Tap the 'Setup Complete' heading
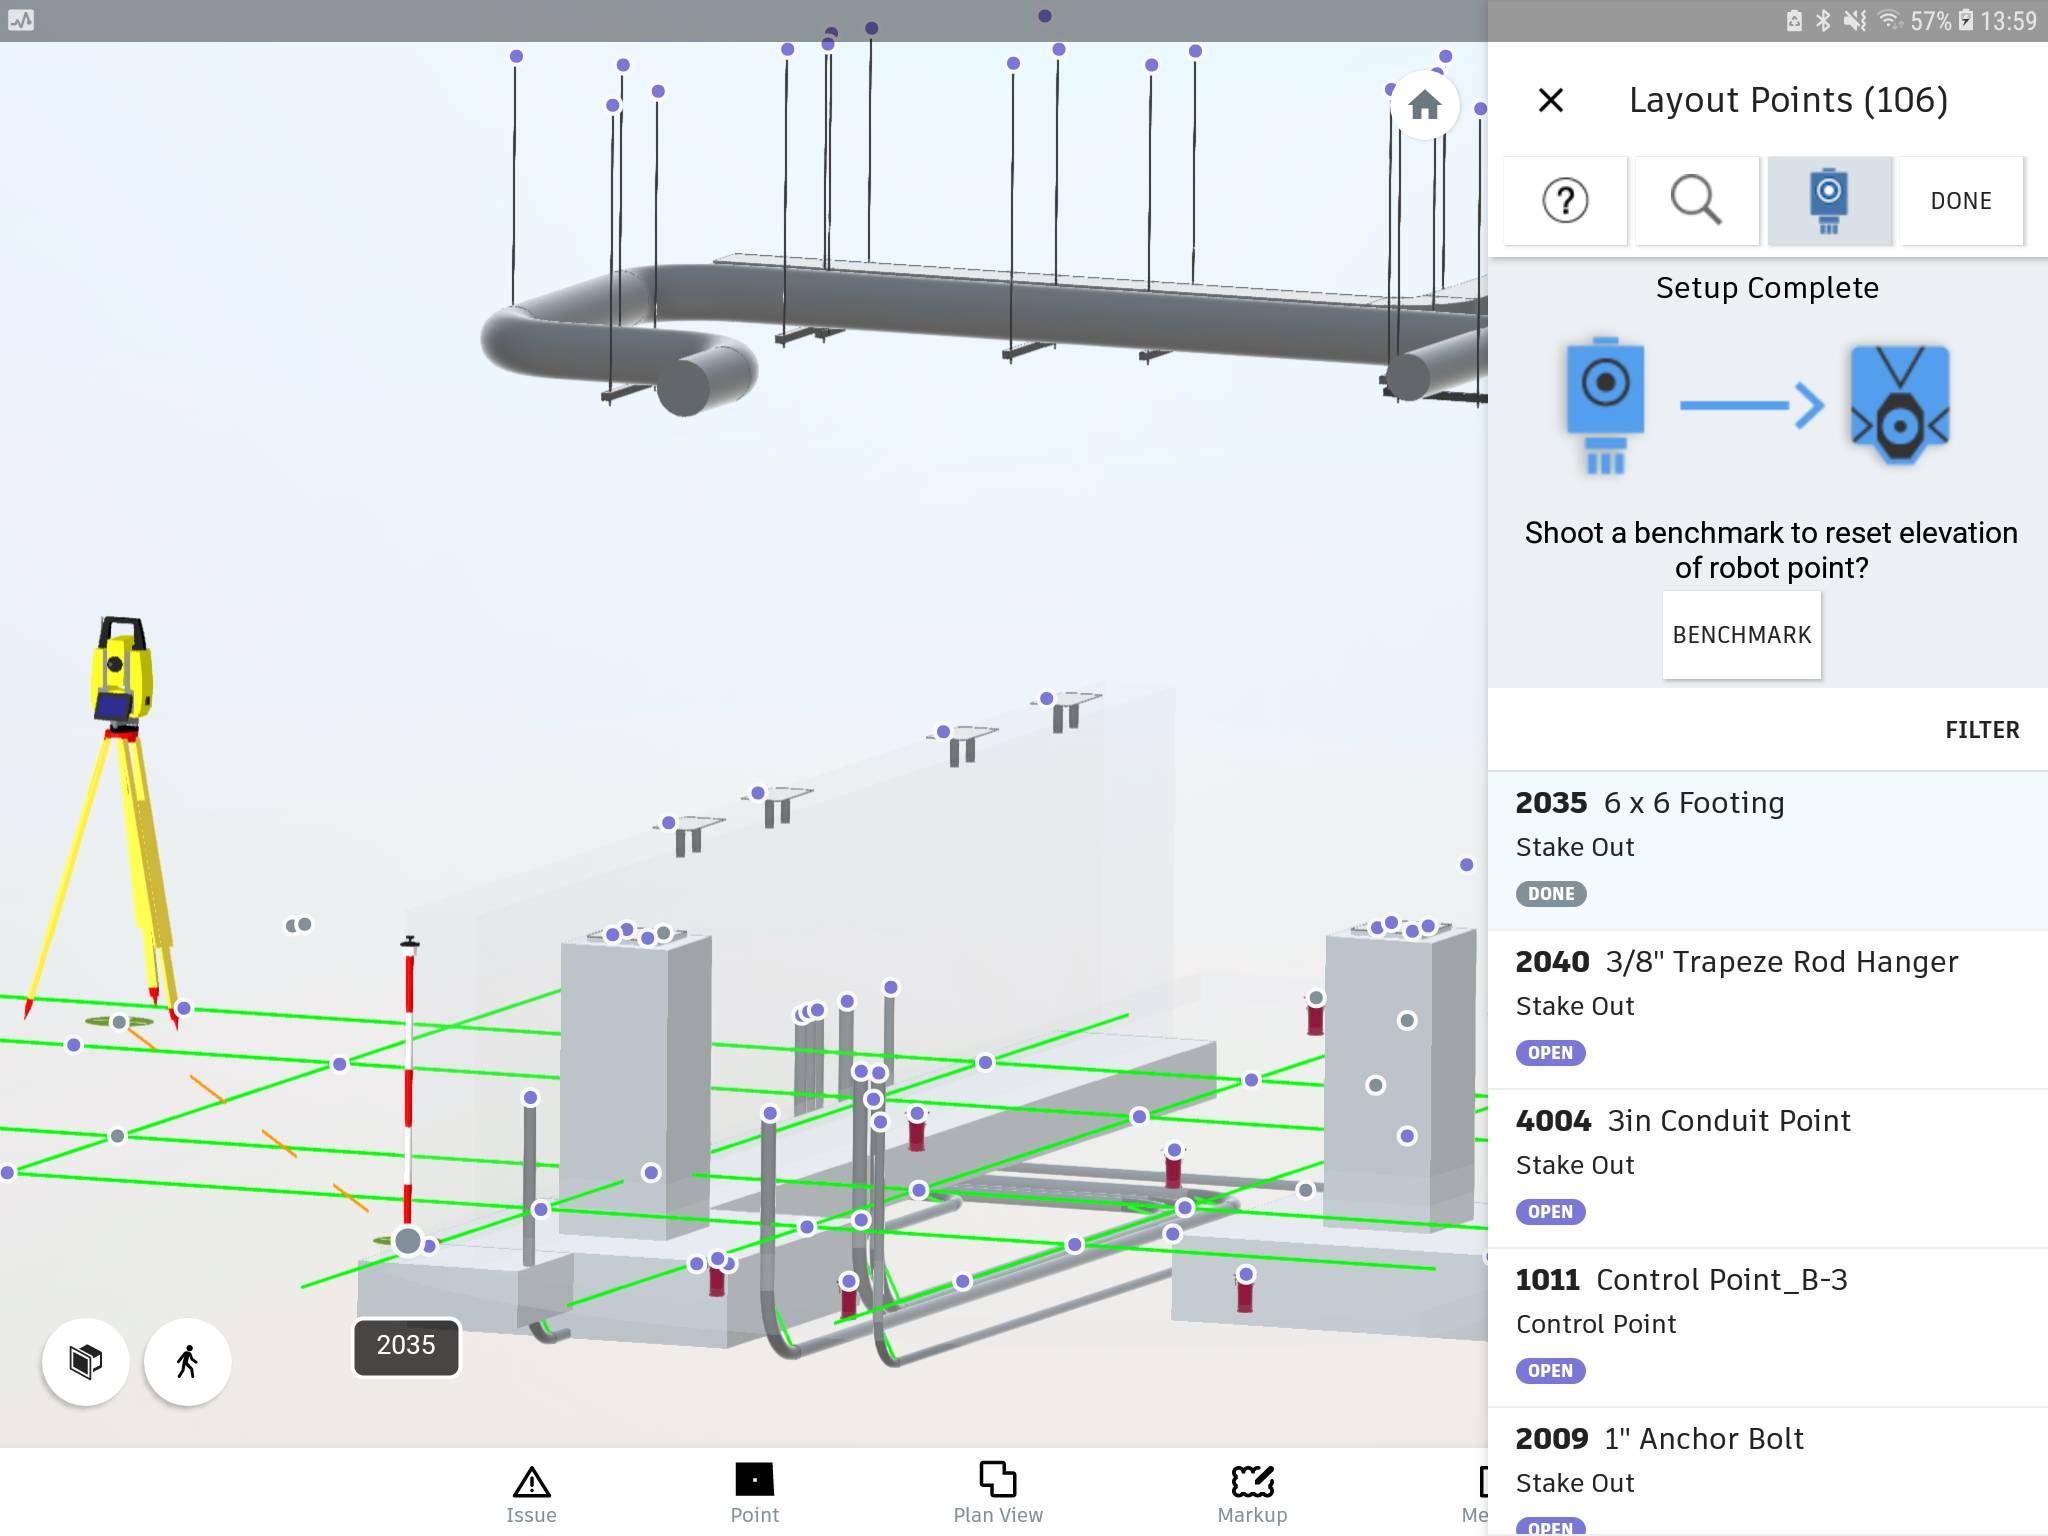Screen dimensions: 2048x1536 pyautogui.click(x=1767, y=288)
